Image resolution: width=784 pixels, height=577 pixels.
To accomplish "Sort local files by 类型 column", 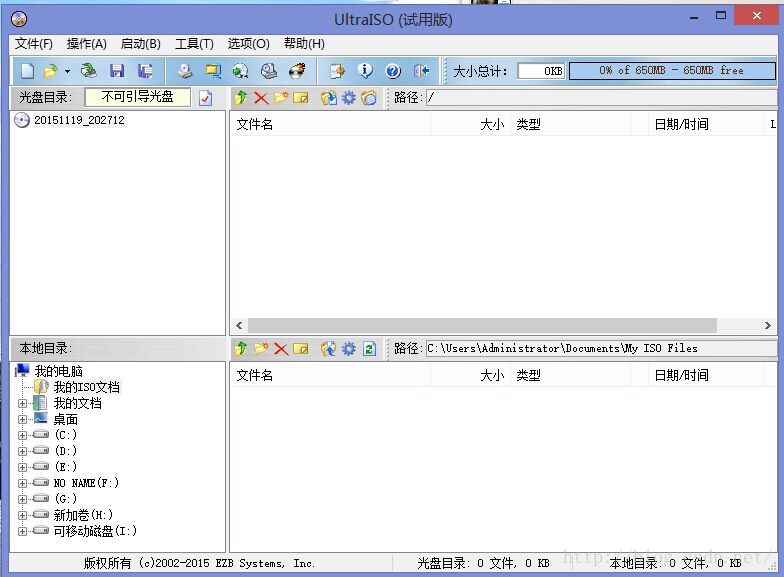I will 570,375.
